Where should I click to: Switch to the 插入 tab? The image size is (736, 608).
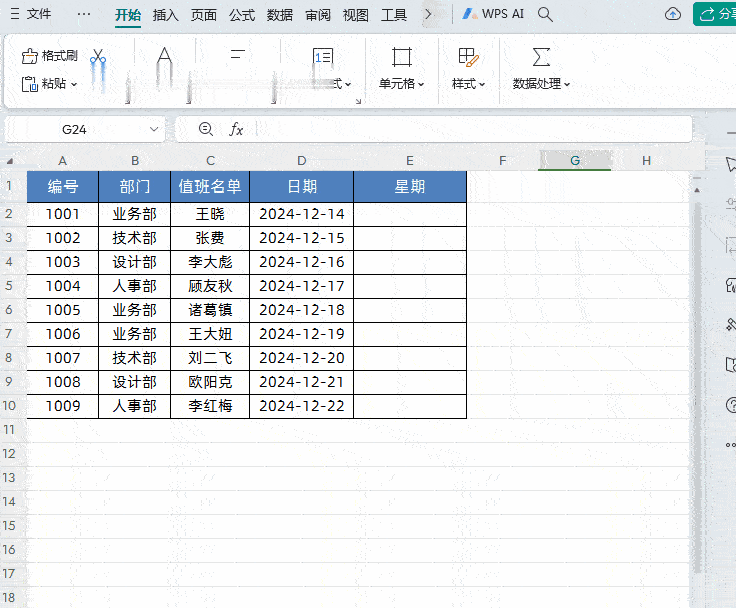click(165, 15)
